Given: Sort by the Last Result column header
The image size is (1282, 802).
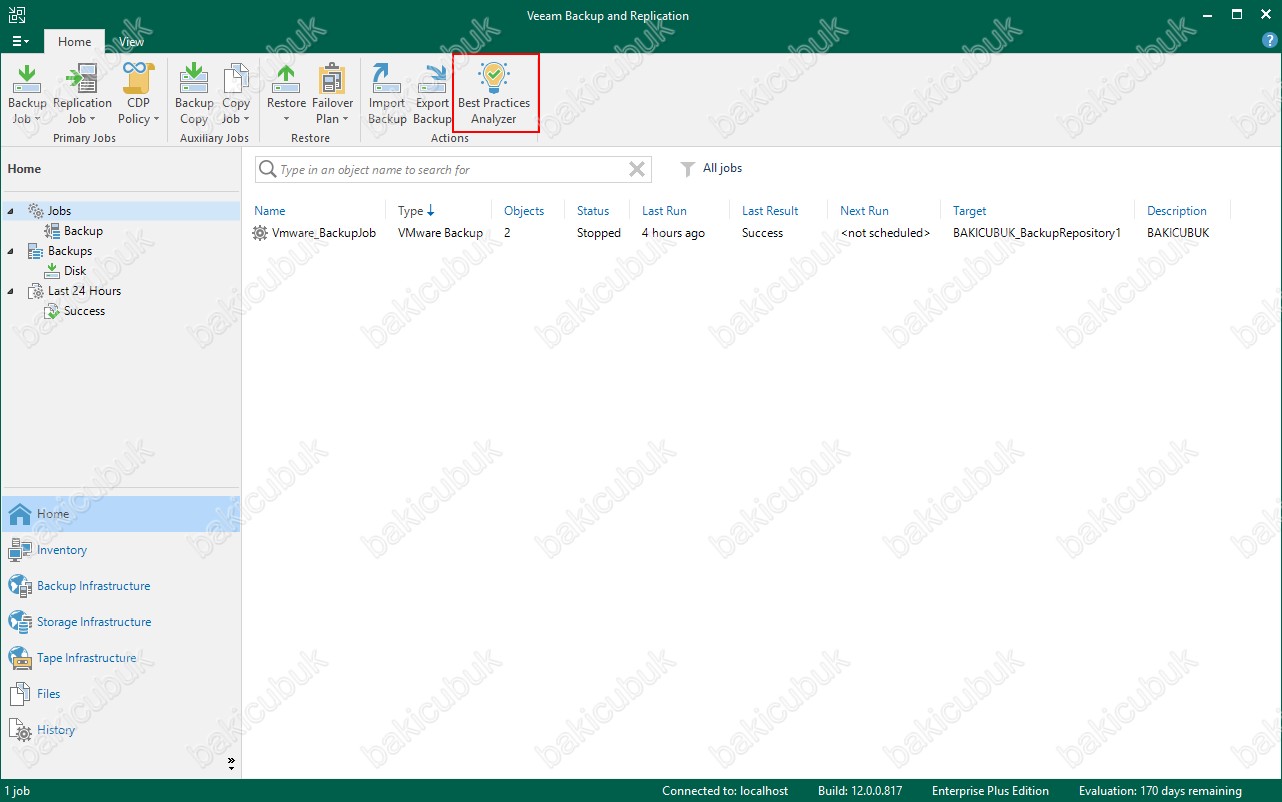Looking at the screenshot, I should click(770, 211).
